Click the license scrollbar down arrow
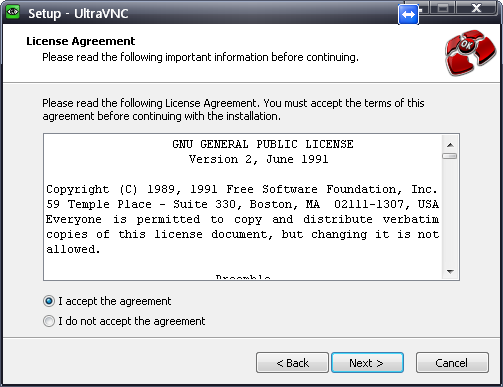This screenshot has height=387, width=503. 450,271
